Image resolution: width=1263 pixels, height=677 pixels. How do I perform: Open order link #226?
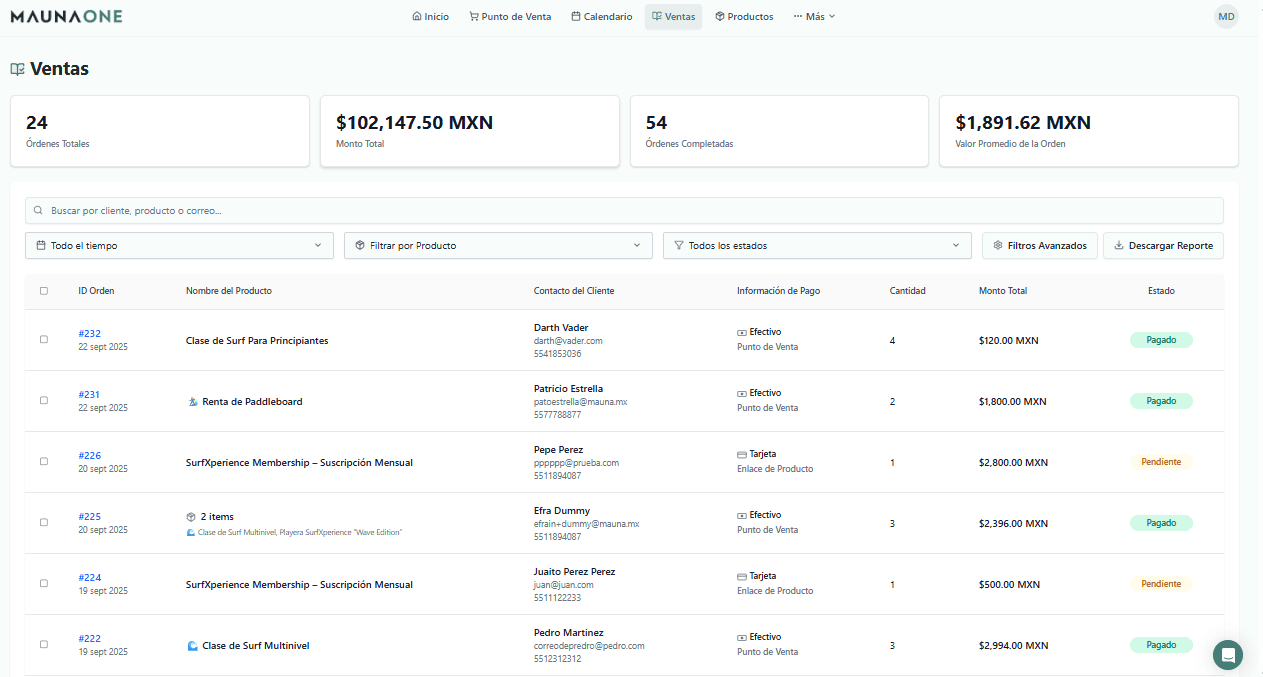tap(89, 455)
